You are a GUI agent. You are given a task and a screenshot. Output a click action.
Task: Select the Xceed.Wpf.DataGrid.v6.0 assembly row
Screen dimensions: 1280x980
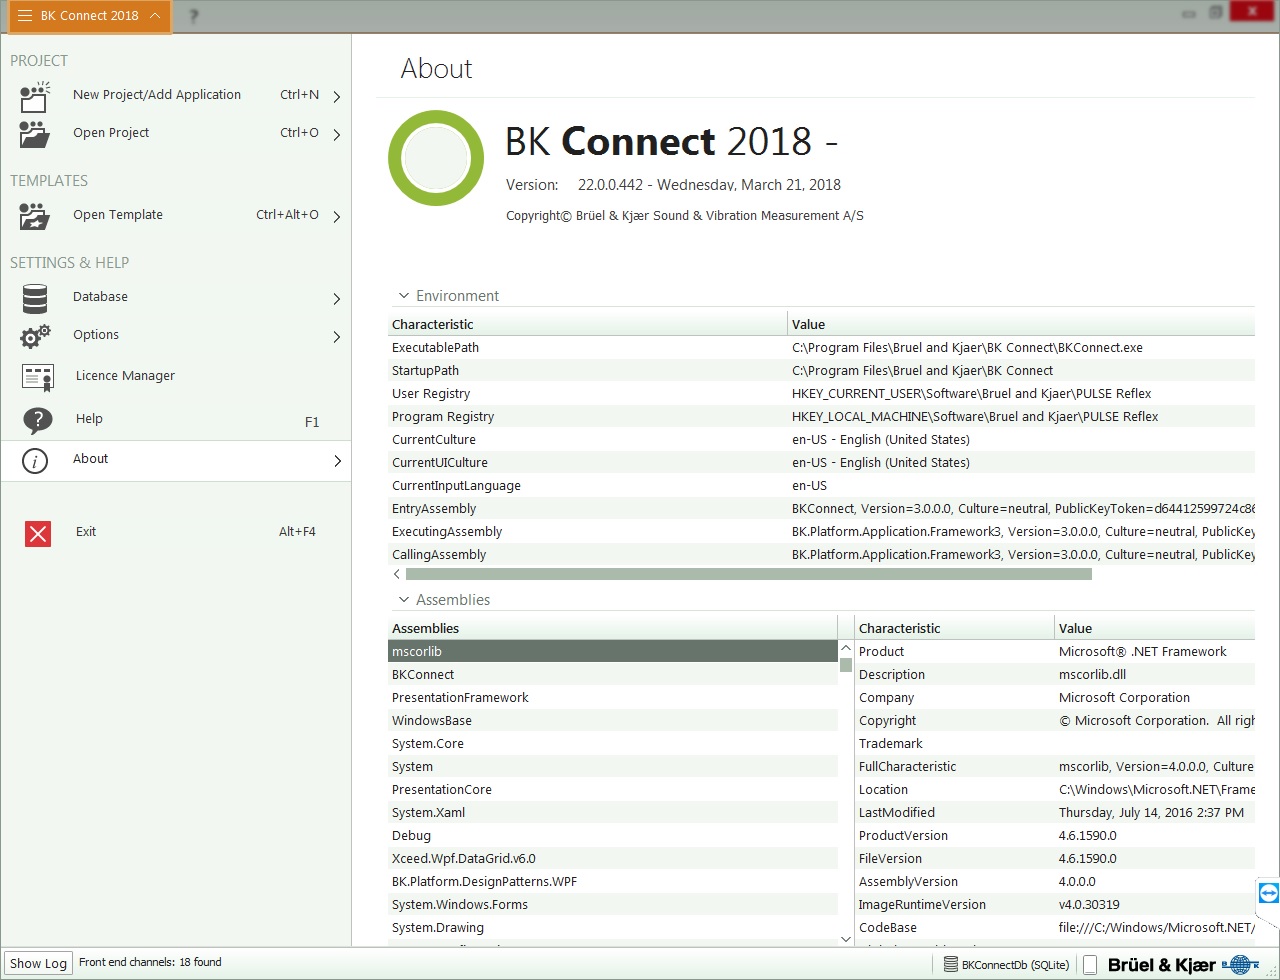pyautogui.click(x=612, y=858)
